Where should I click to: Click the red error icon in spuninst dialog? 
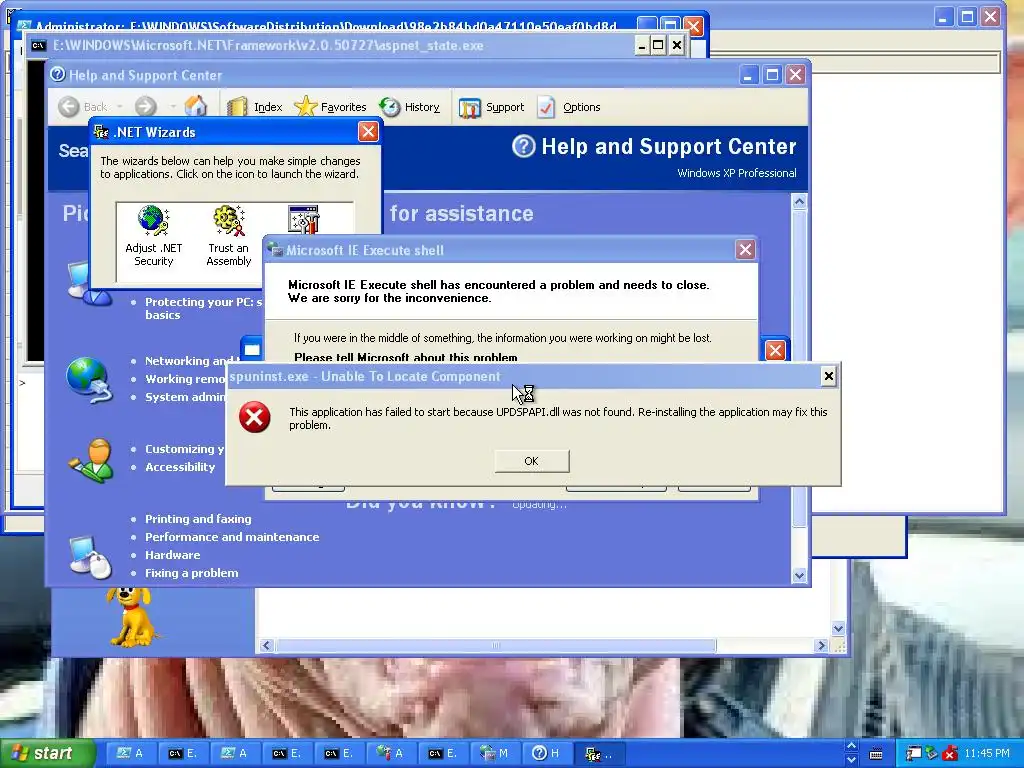coord(255,417)
